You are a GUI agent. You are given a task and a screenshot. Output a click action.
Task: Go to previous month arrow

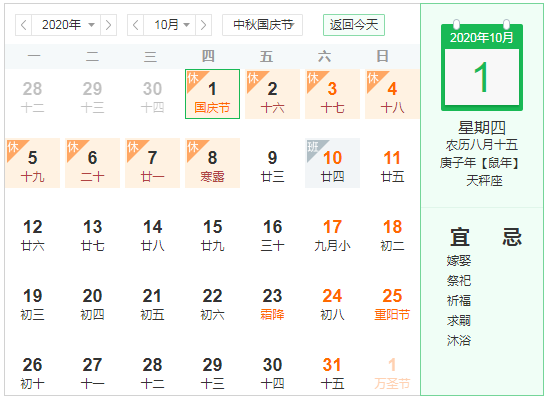pos(136,25)
